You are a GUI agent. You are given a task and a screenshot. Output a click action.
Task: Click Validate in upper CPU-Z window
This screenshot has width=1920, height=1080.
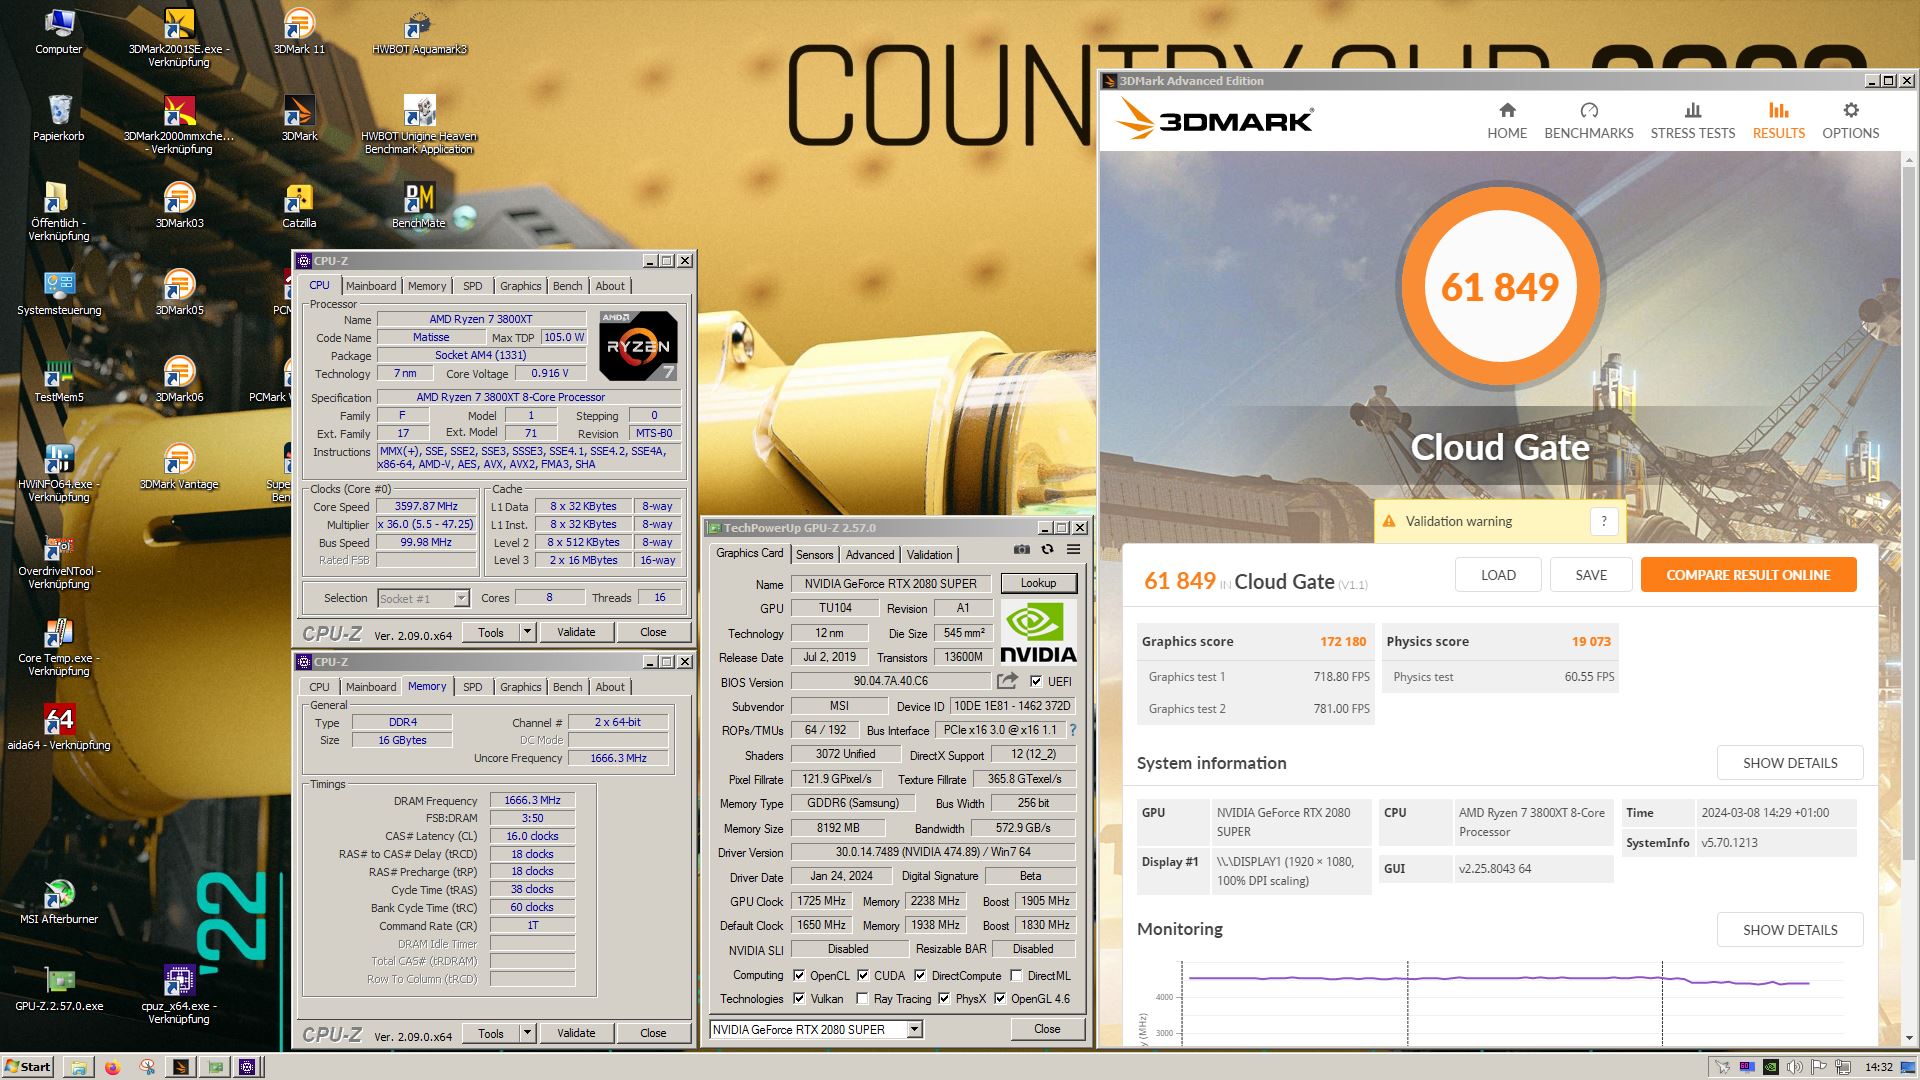[575, 632]
